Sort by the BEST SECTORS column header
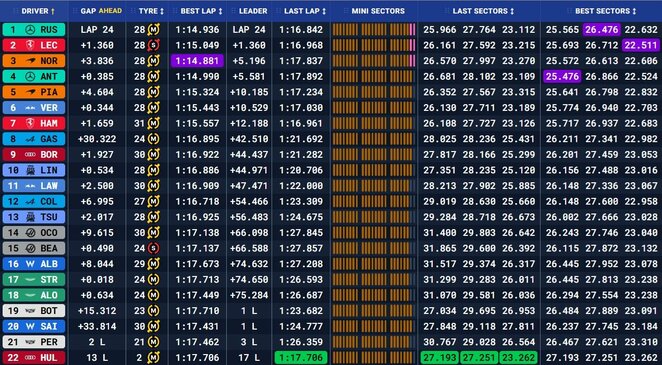 point(605,11)
